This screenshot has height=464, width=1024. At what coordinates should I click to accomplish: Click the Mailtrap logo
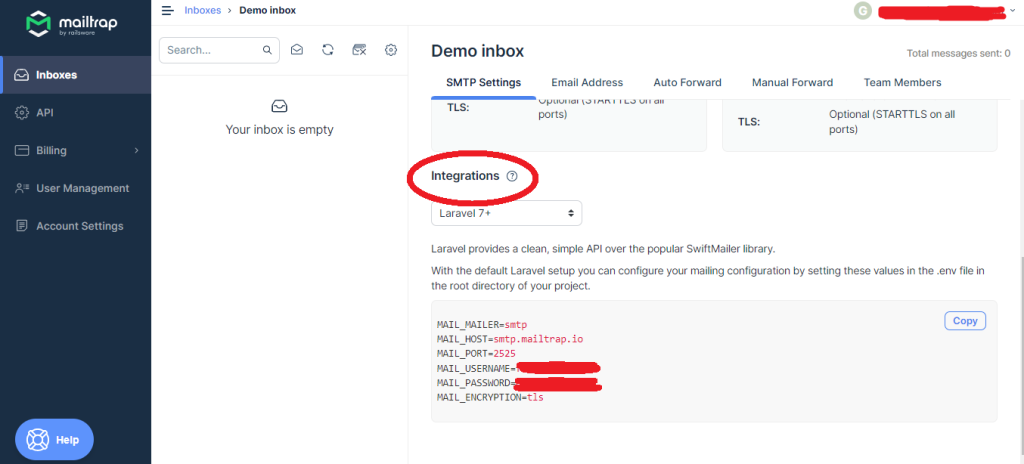[x=71, y=24]
